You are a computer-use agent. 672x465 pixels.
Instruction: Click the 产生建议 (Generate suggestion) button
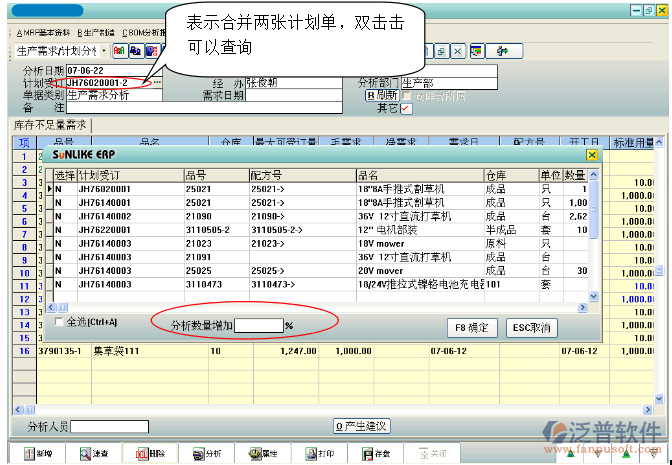[x=361, y=426]
